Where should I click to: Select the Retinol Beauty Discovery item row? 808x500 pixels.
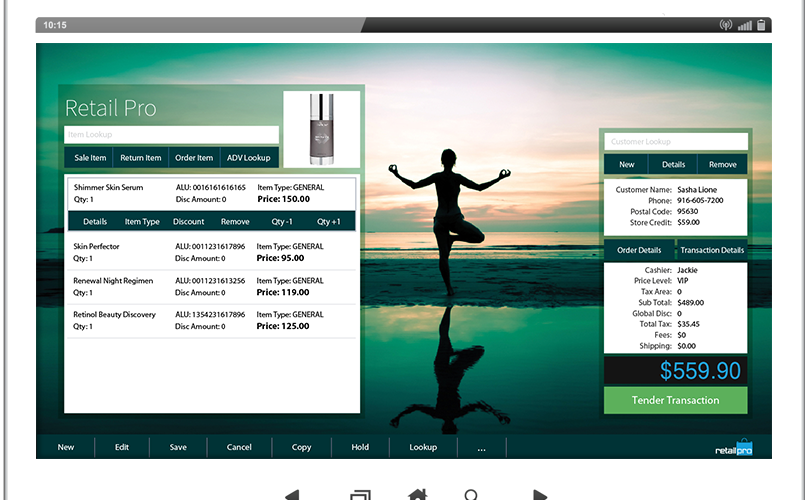pos(211,321)
